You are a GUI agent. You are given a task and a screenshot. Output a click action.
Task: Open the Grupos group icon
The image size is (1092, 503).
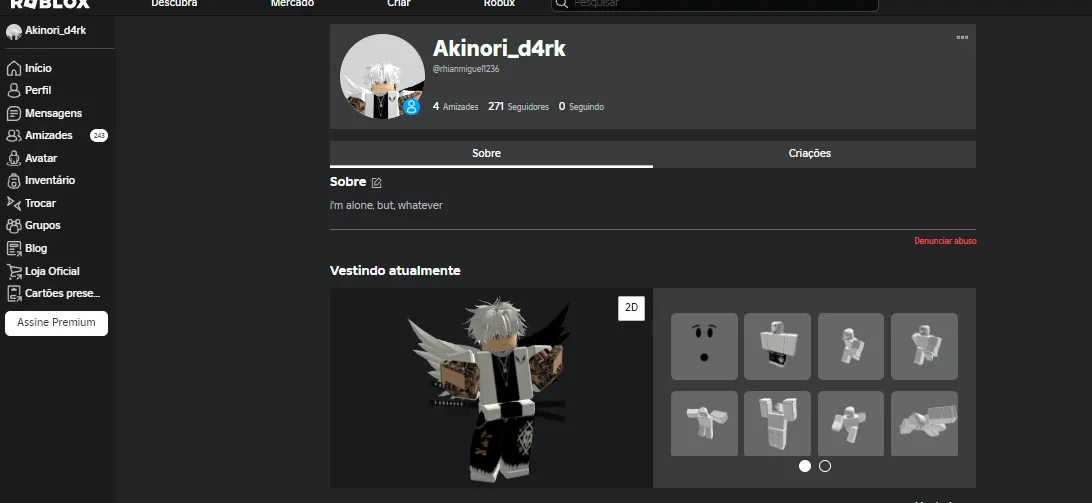[x=13, y=226]
